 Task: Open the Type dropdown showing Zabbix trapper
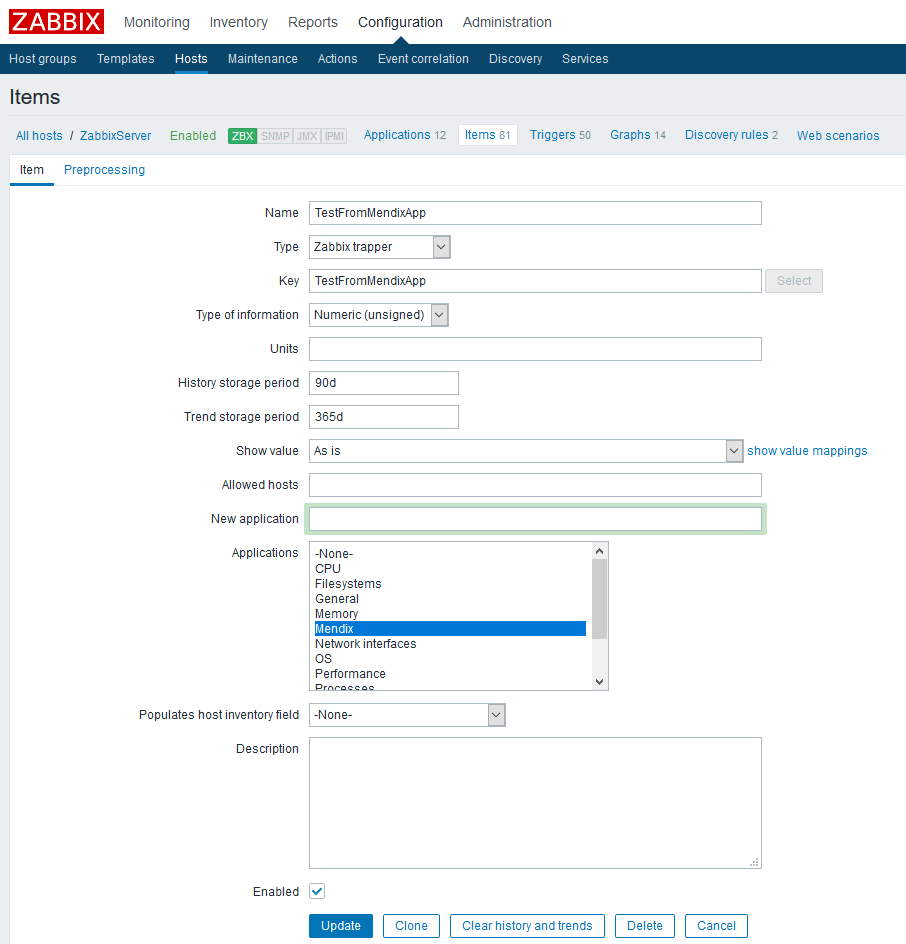pos(380,247)
